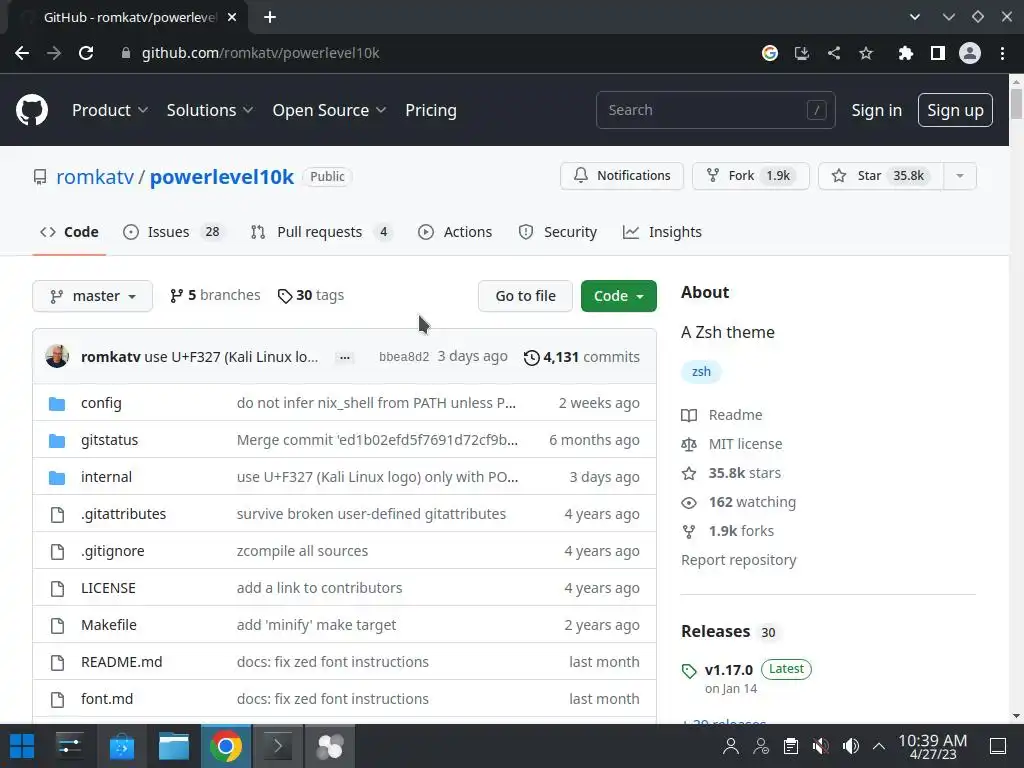1024x768 pixels.
Task: Click the Go to file button
Action: pos(525,296)
